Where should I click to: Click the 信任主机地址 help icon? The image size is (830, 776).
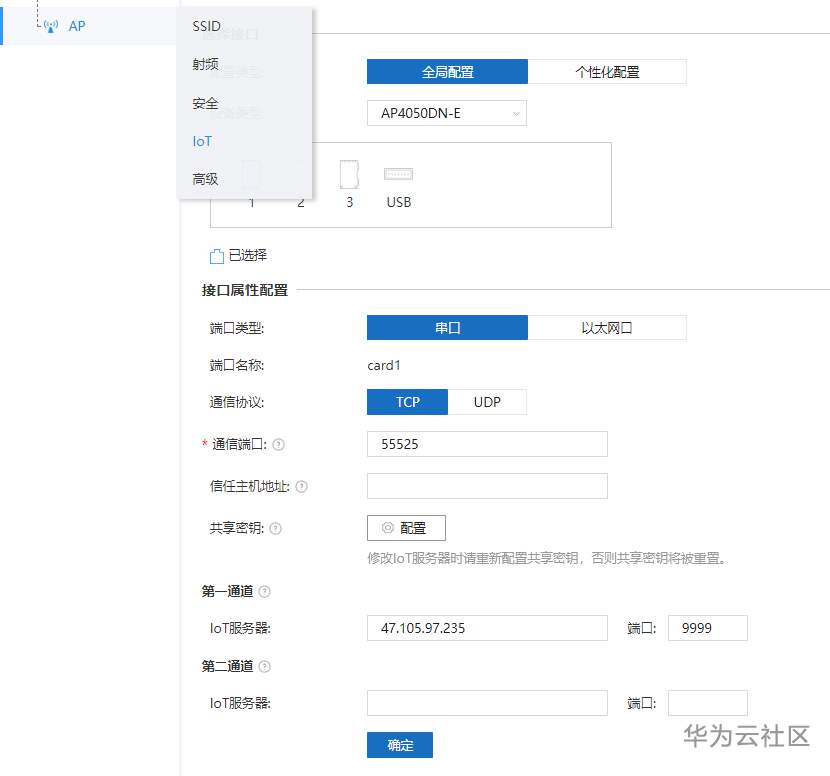301,486
